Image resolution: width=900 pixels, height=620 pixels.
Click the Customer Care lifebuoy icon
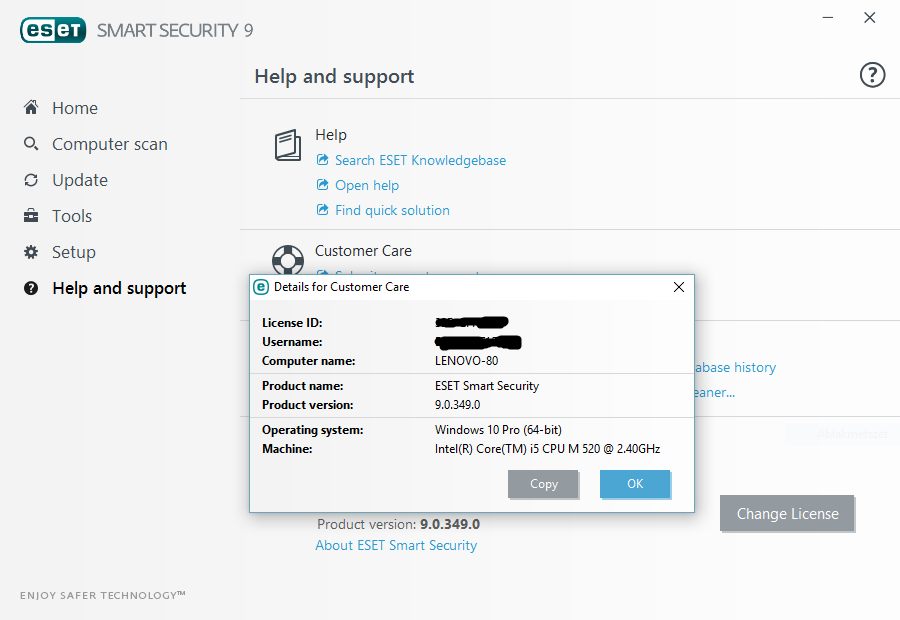[x=288, y=260]
